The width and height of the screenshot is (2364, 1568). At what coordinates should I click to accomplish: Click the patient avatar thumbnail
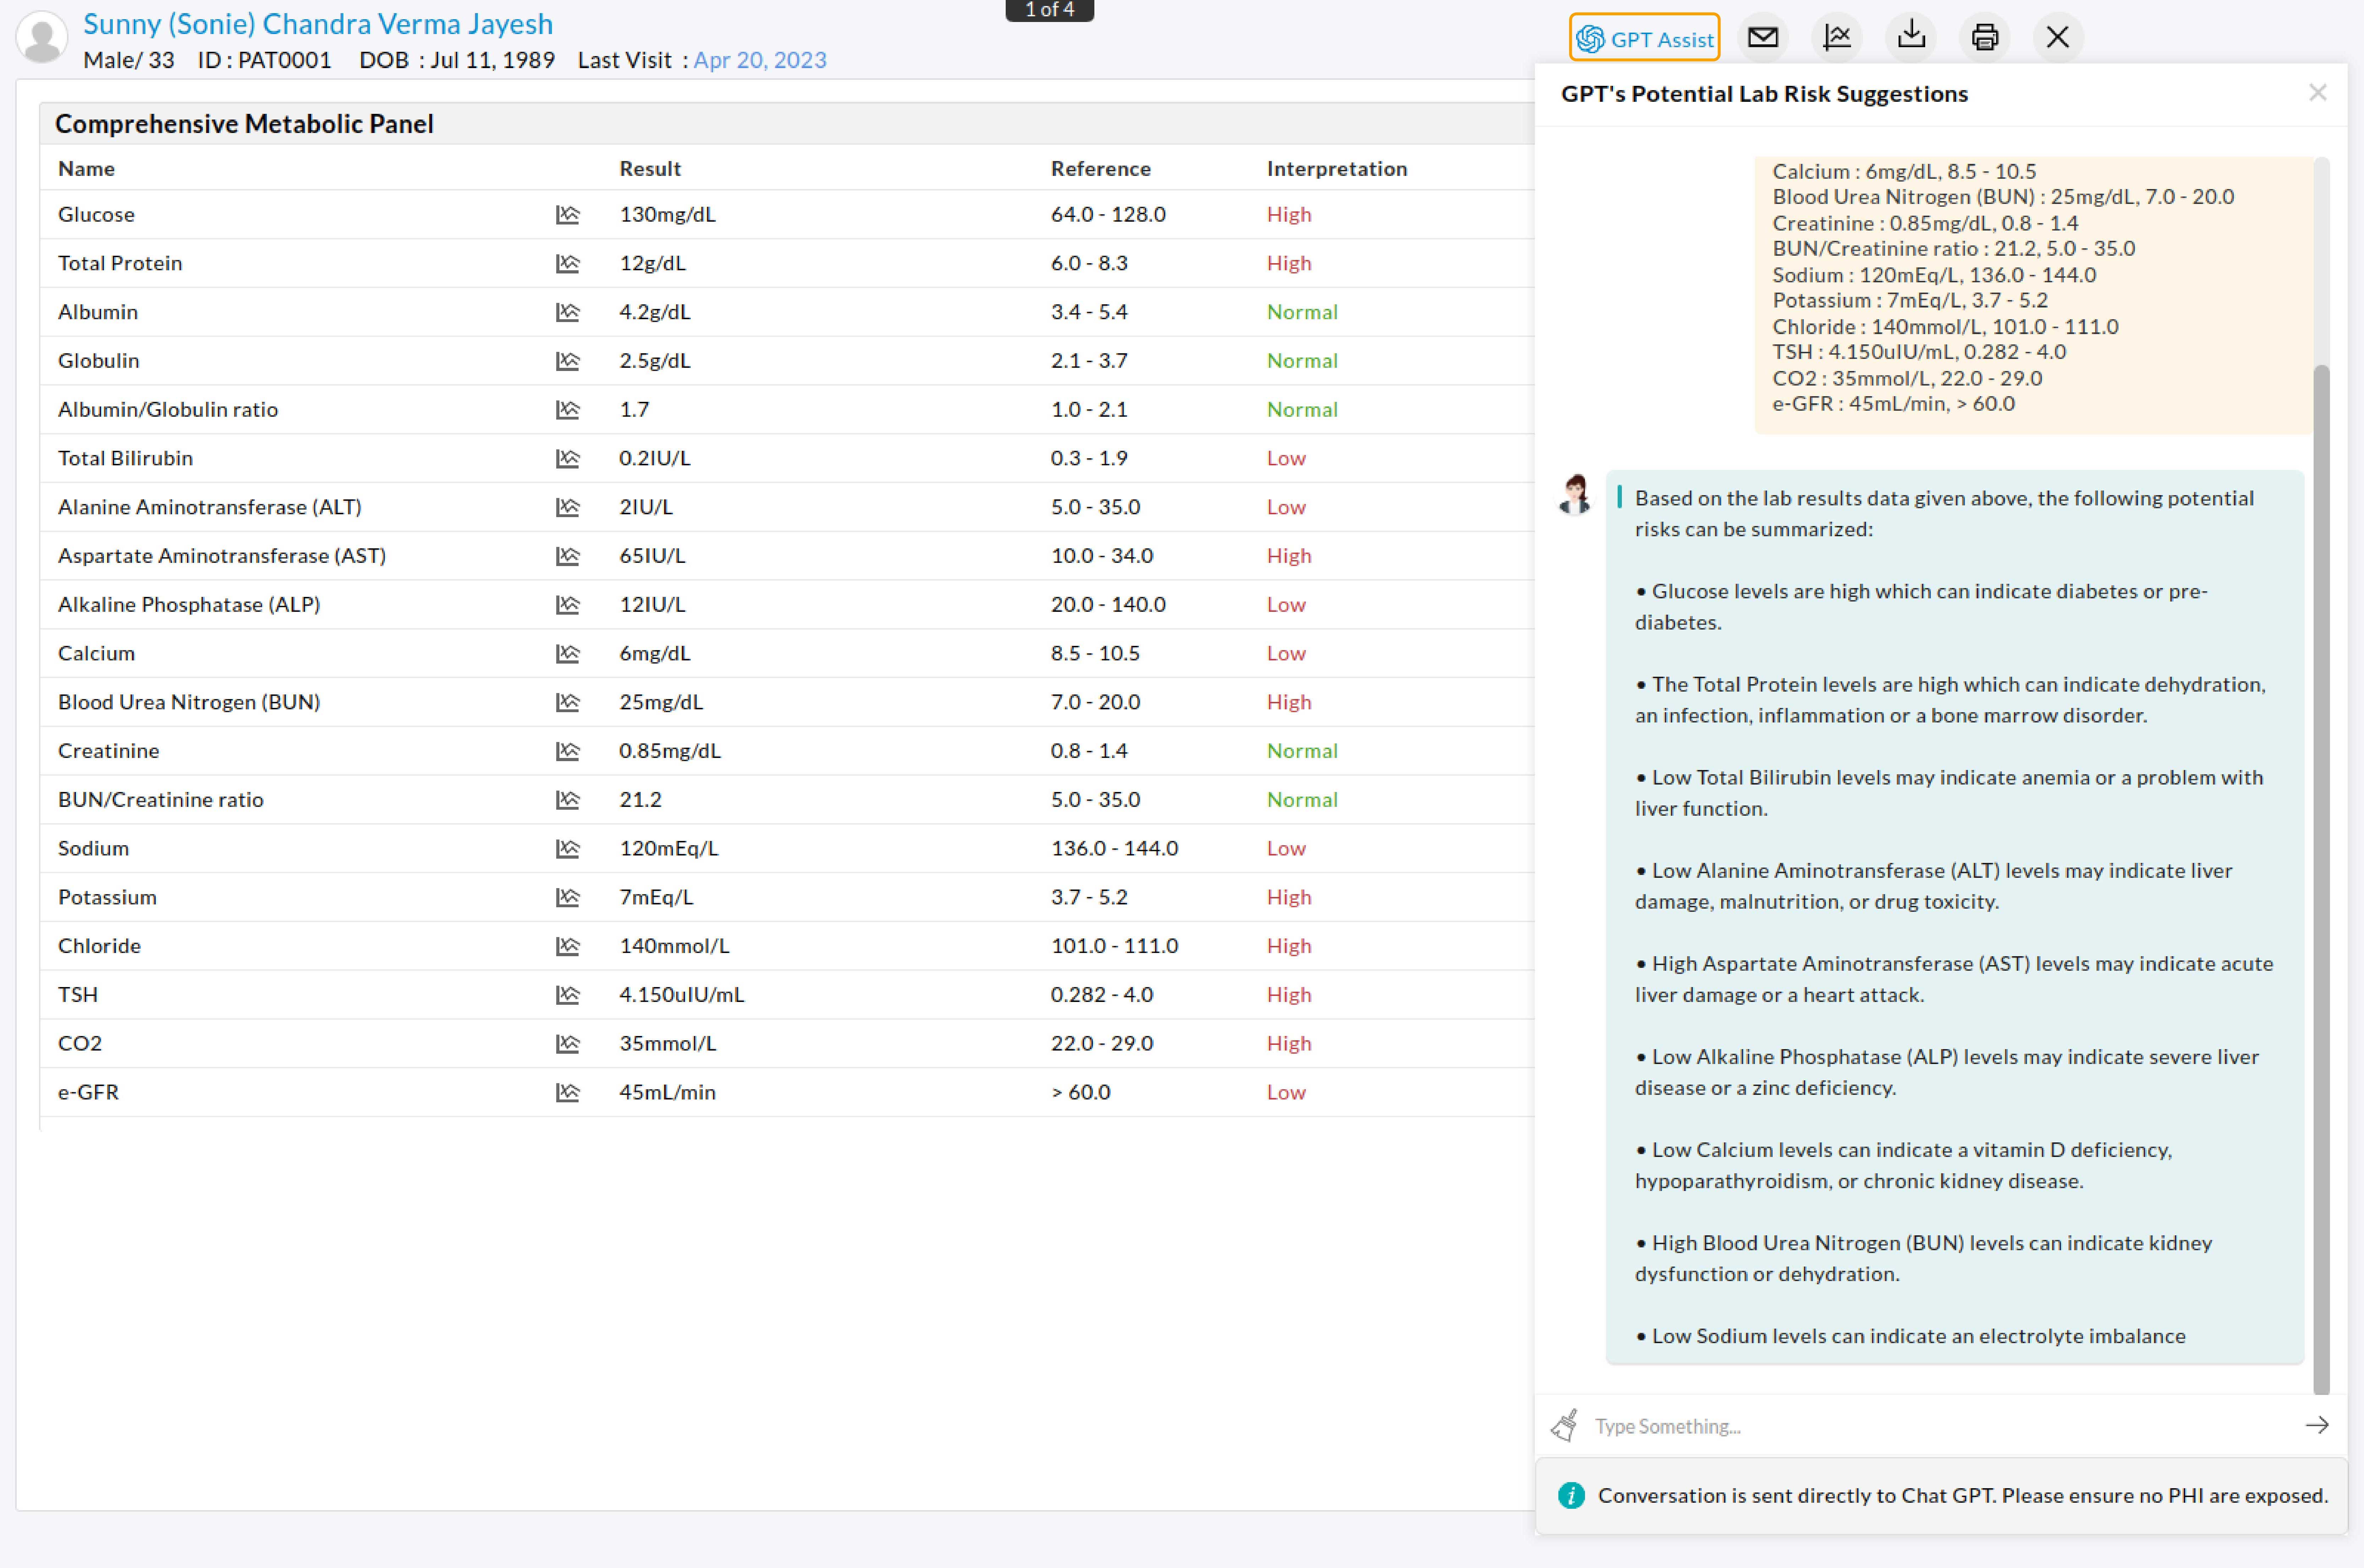(x=42, y=38)
